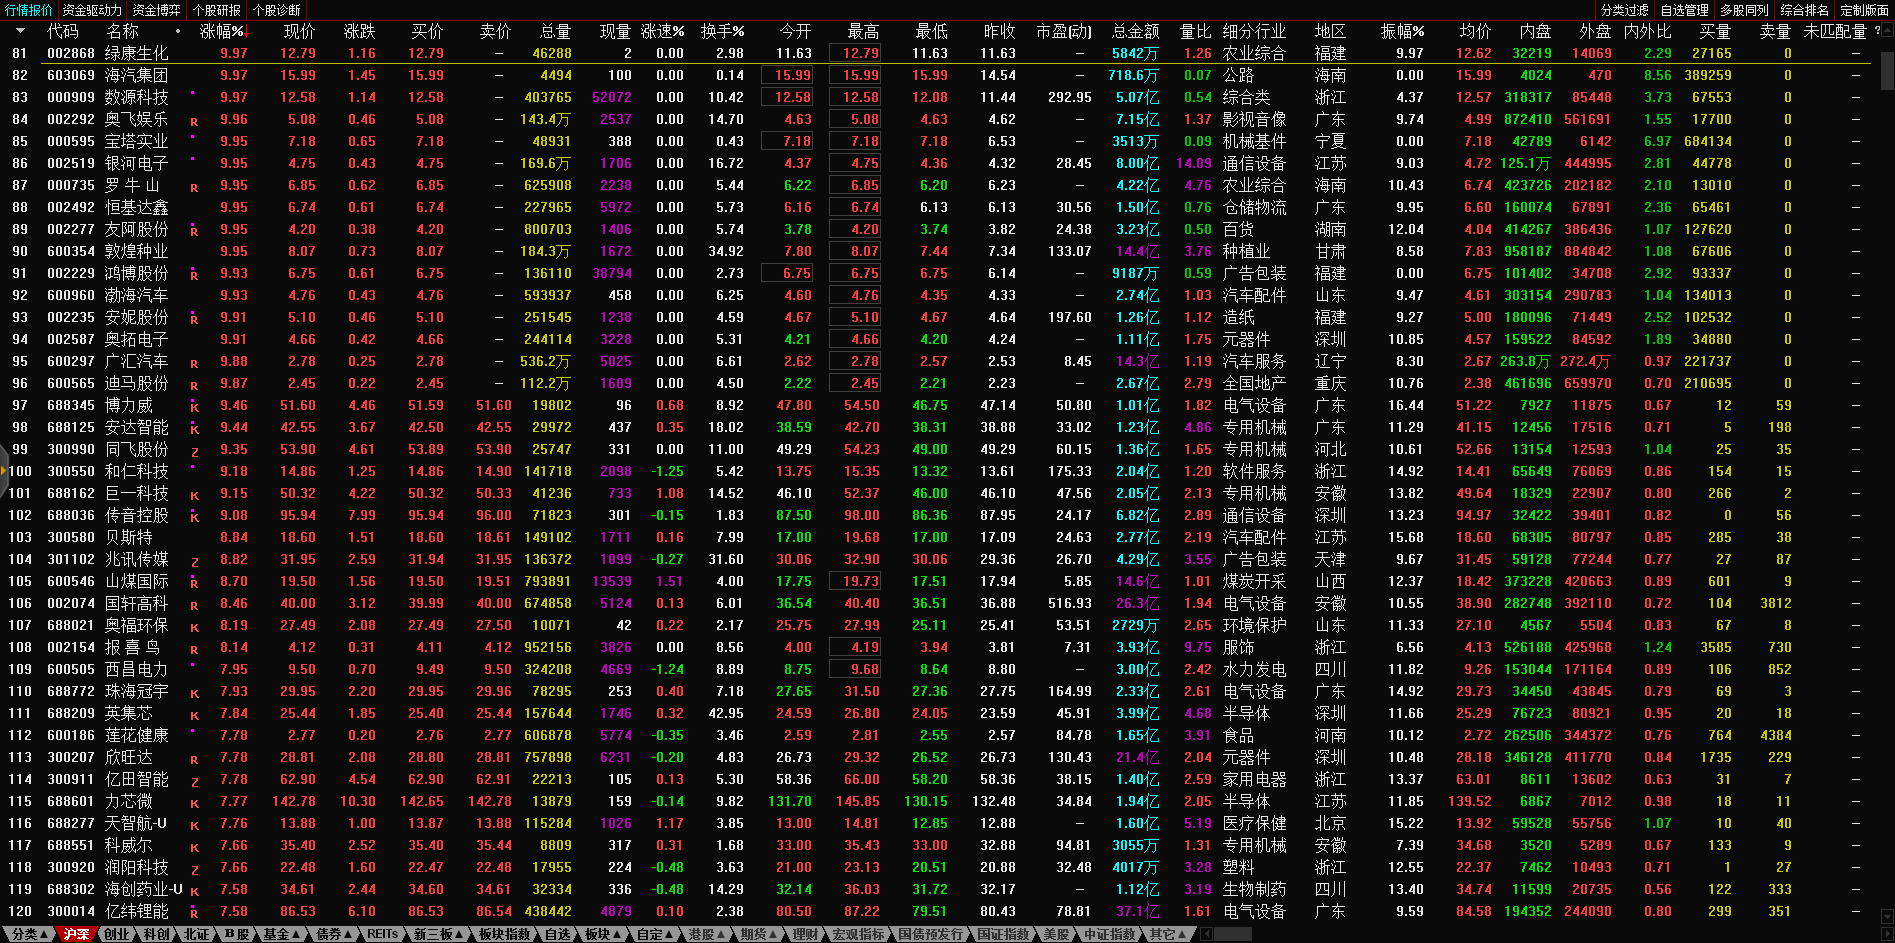Click the scrollbar down arrow at bottom right
Image resolution: width=1895 pixels, height=943 pixels.
pos(1887,916)
